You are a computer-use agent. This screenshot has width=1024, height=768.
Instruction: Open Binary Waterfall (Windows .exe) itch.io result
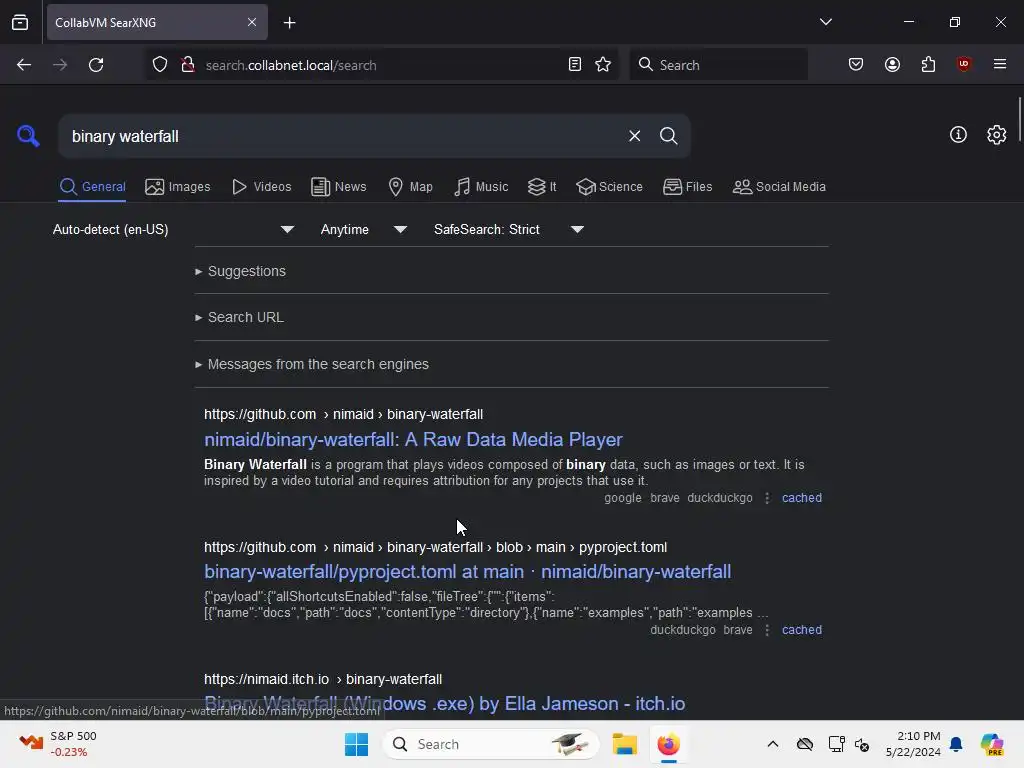444,703
